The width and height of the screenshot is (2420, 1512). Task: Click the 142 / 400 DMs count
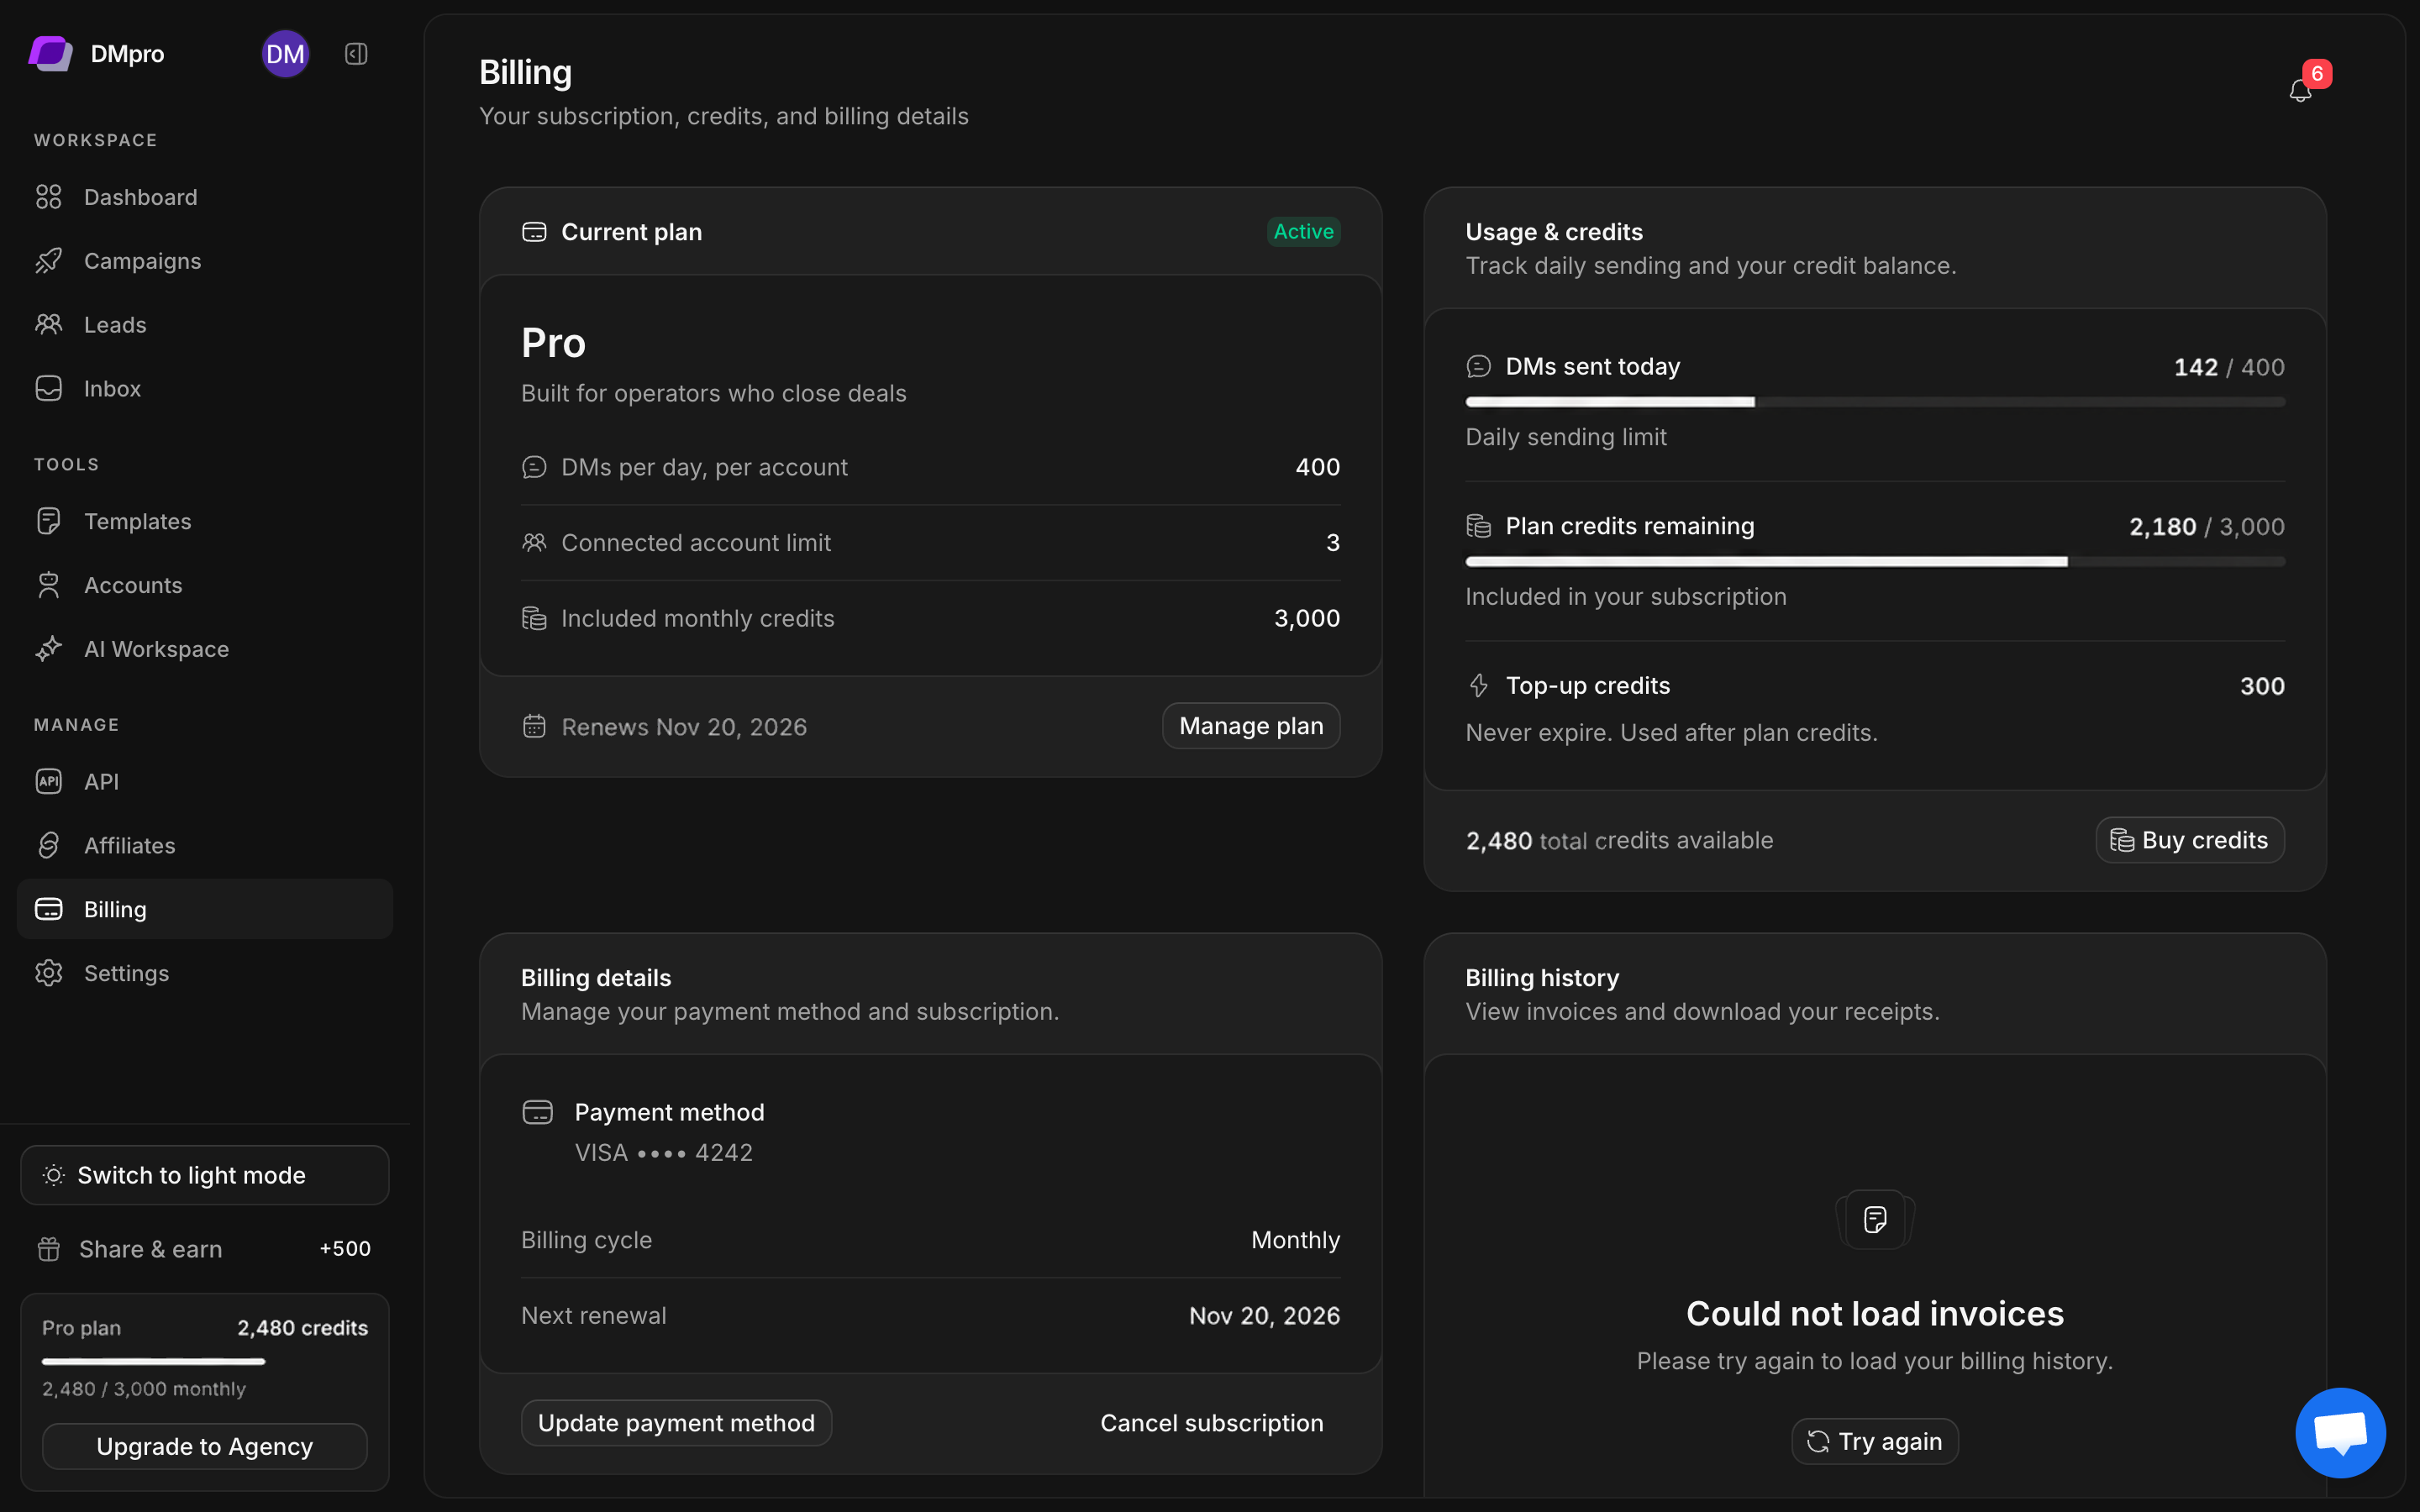coord(2229,367)
